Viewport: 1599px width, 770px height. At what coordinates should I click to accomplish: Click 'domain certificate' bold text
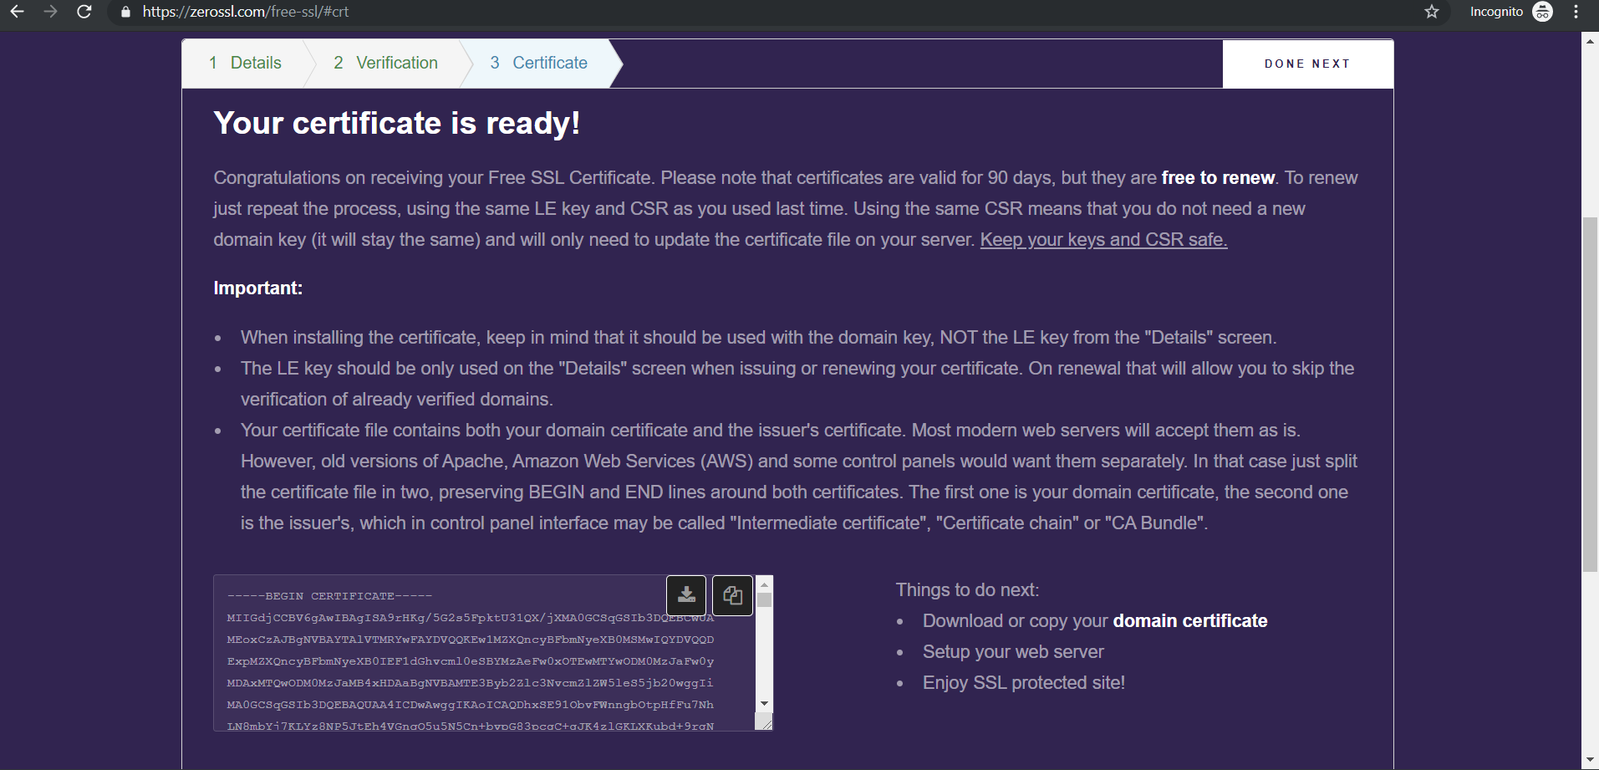point(1190,621)
